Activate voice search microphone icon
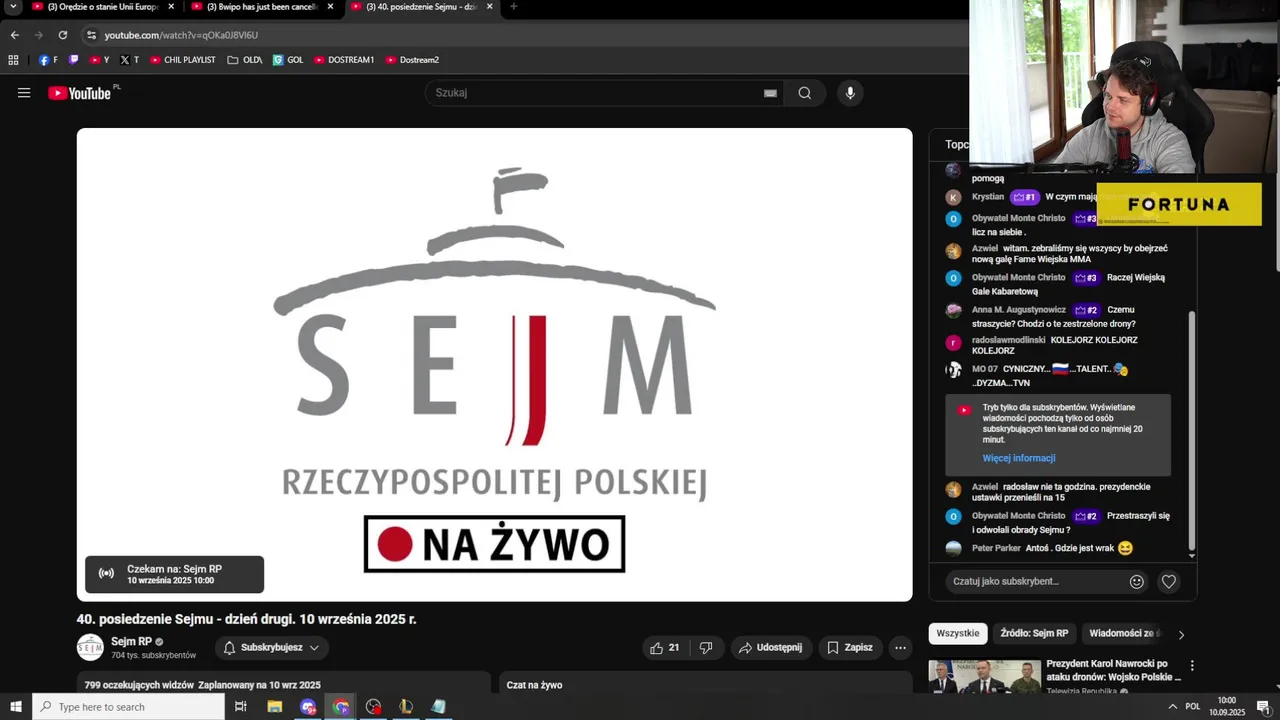This screenshot has width=1280, height=720. [850, 93]
